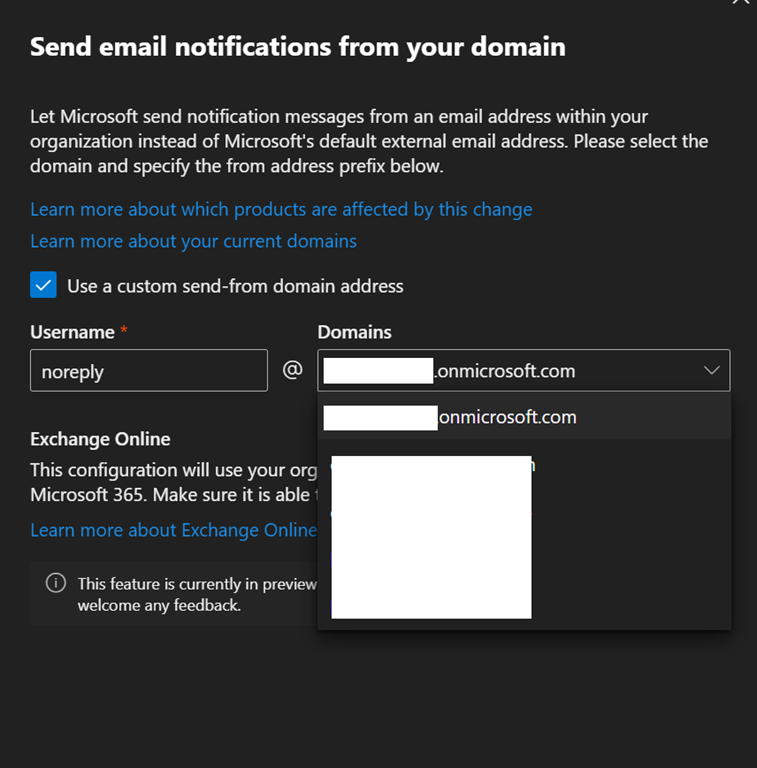This screenshot has width=757, height=768.
Task: Click the 'Send email notifications from your domain' heading
Action: (x=297, y=47)
